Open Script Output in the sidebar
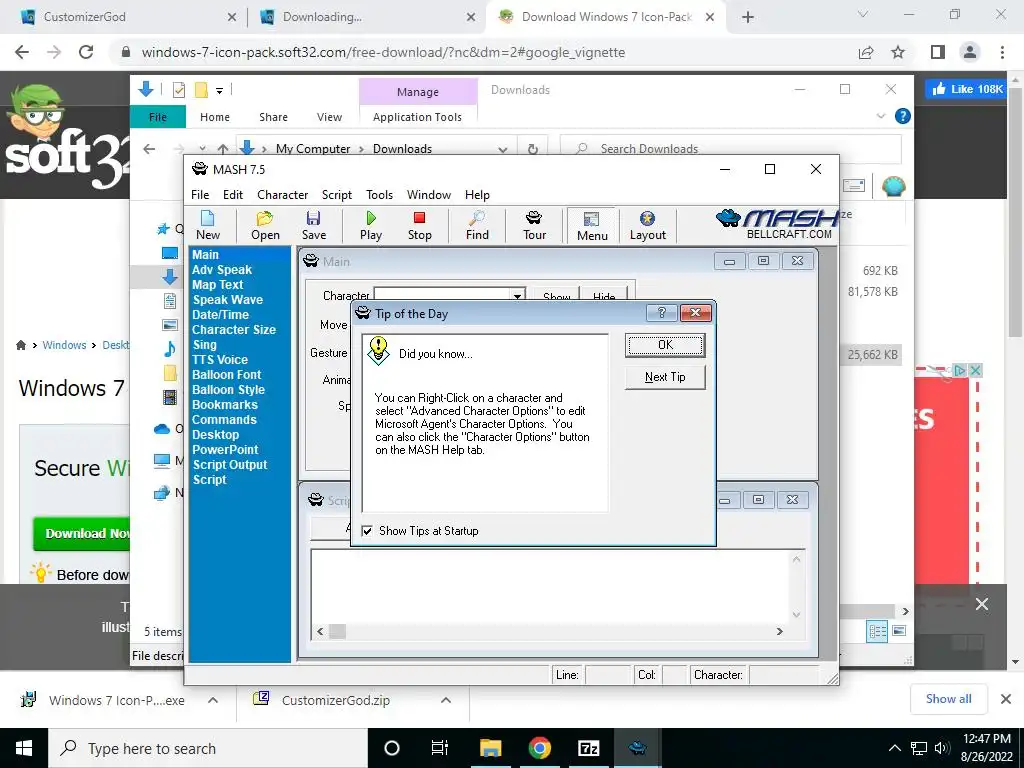Viewport: 1024px width, 768px height. (x=230, y=465)
